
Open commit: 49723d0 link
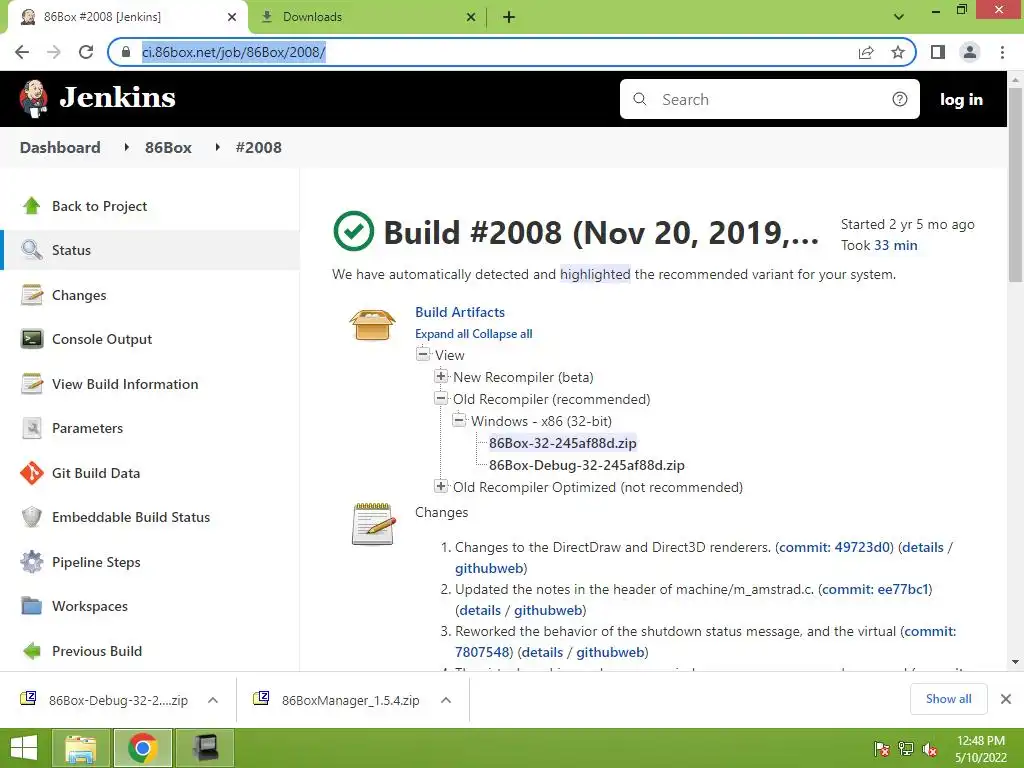(x=835, y=547)
